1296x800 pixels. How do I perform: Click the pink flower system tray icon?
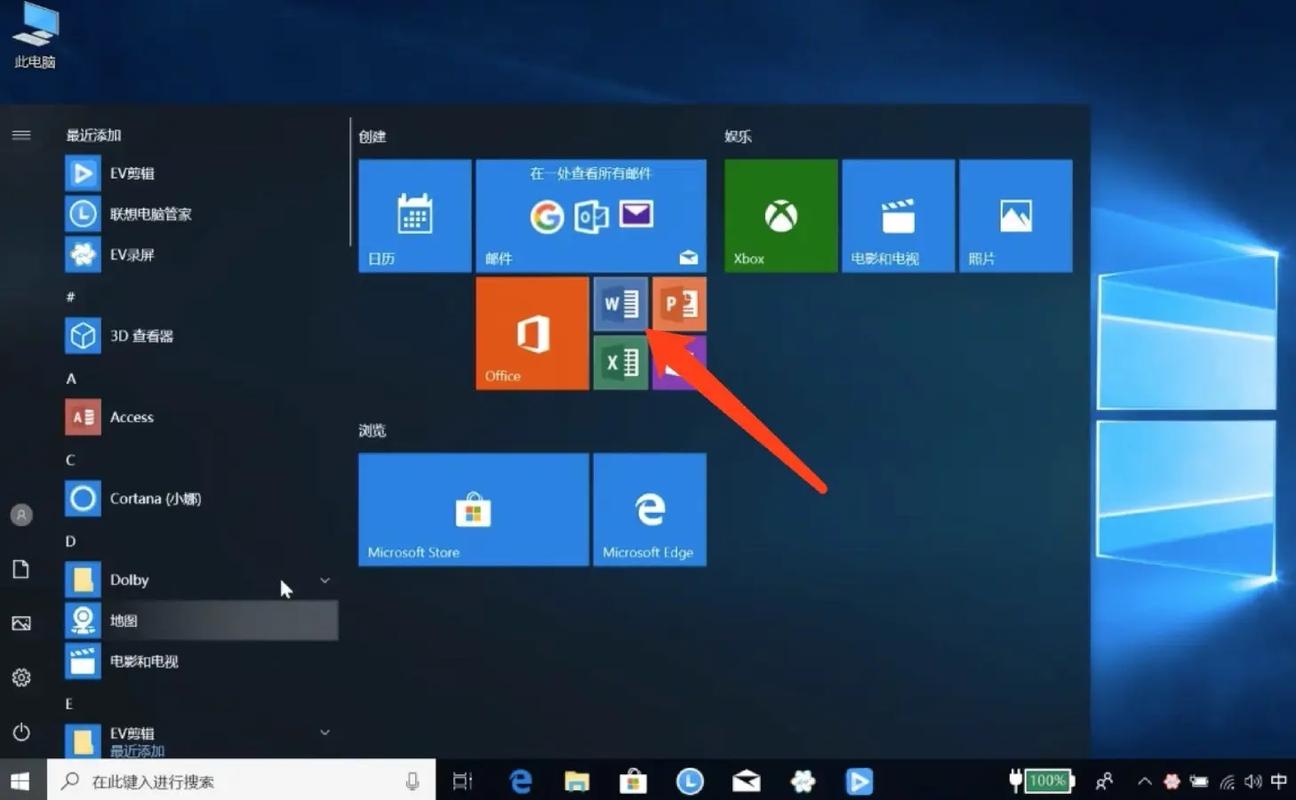point(1172,781)
